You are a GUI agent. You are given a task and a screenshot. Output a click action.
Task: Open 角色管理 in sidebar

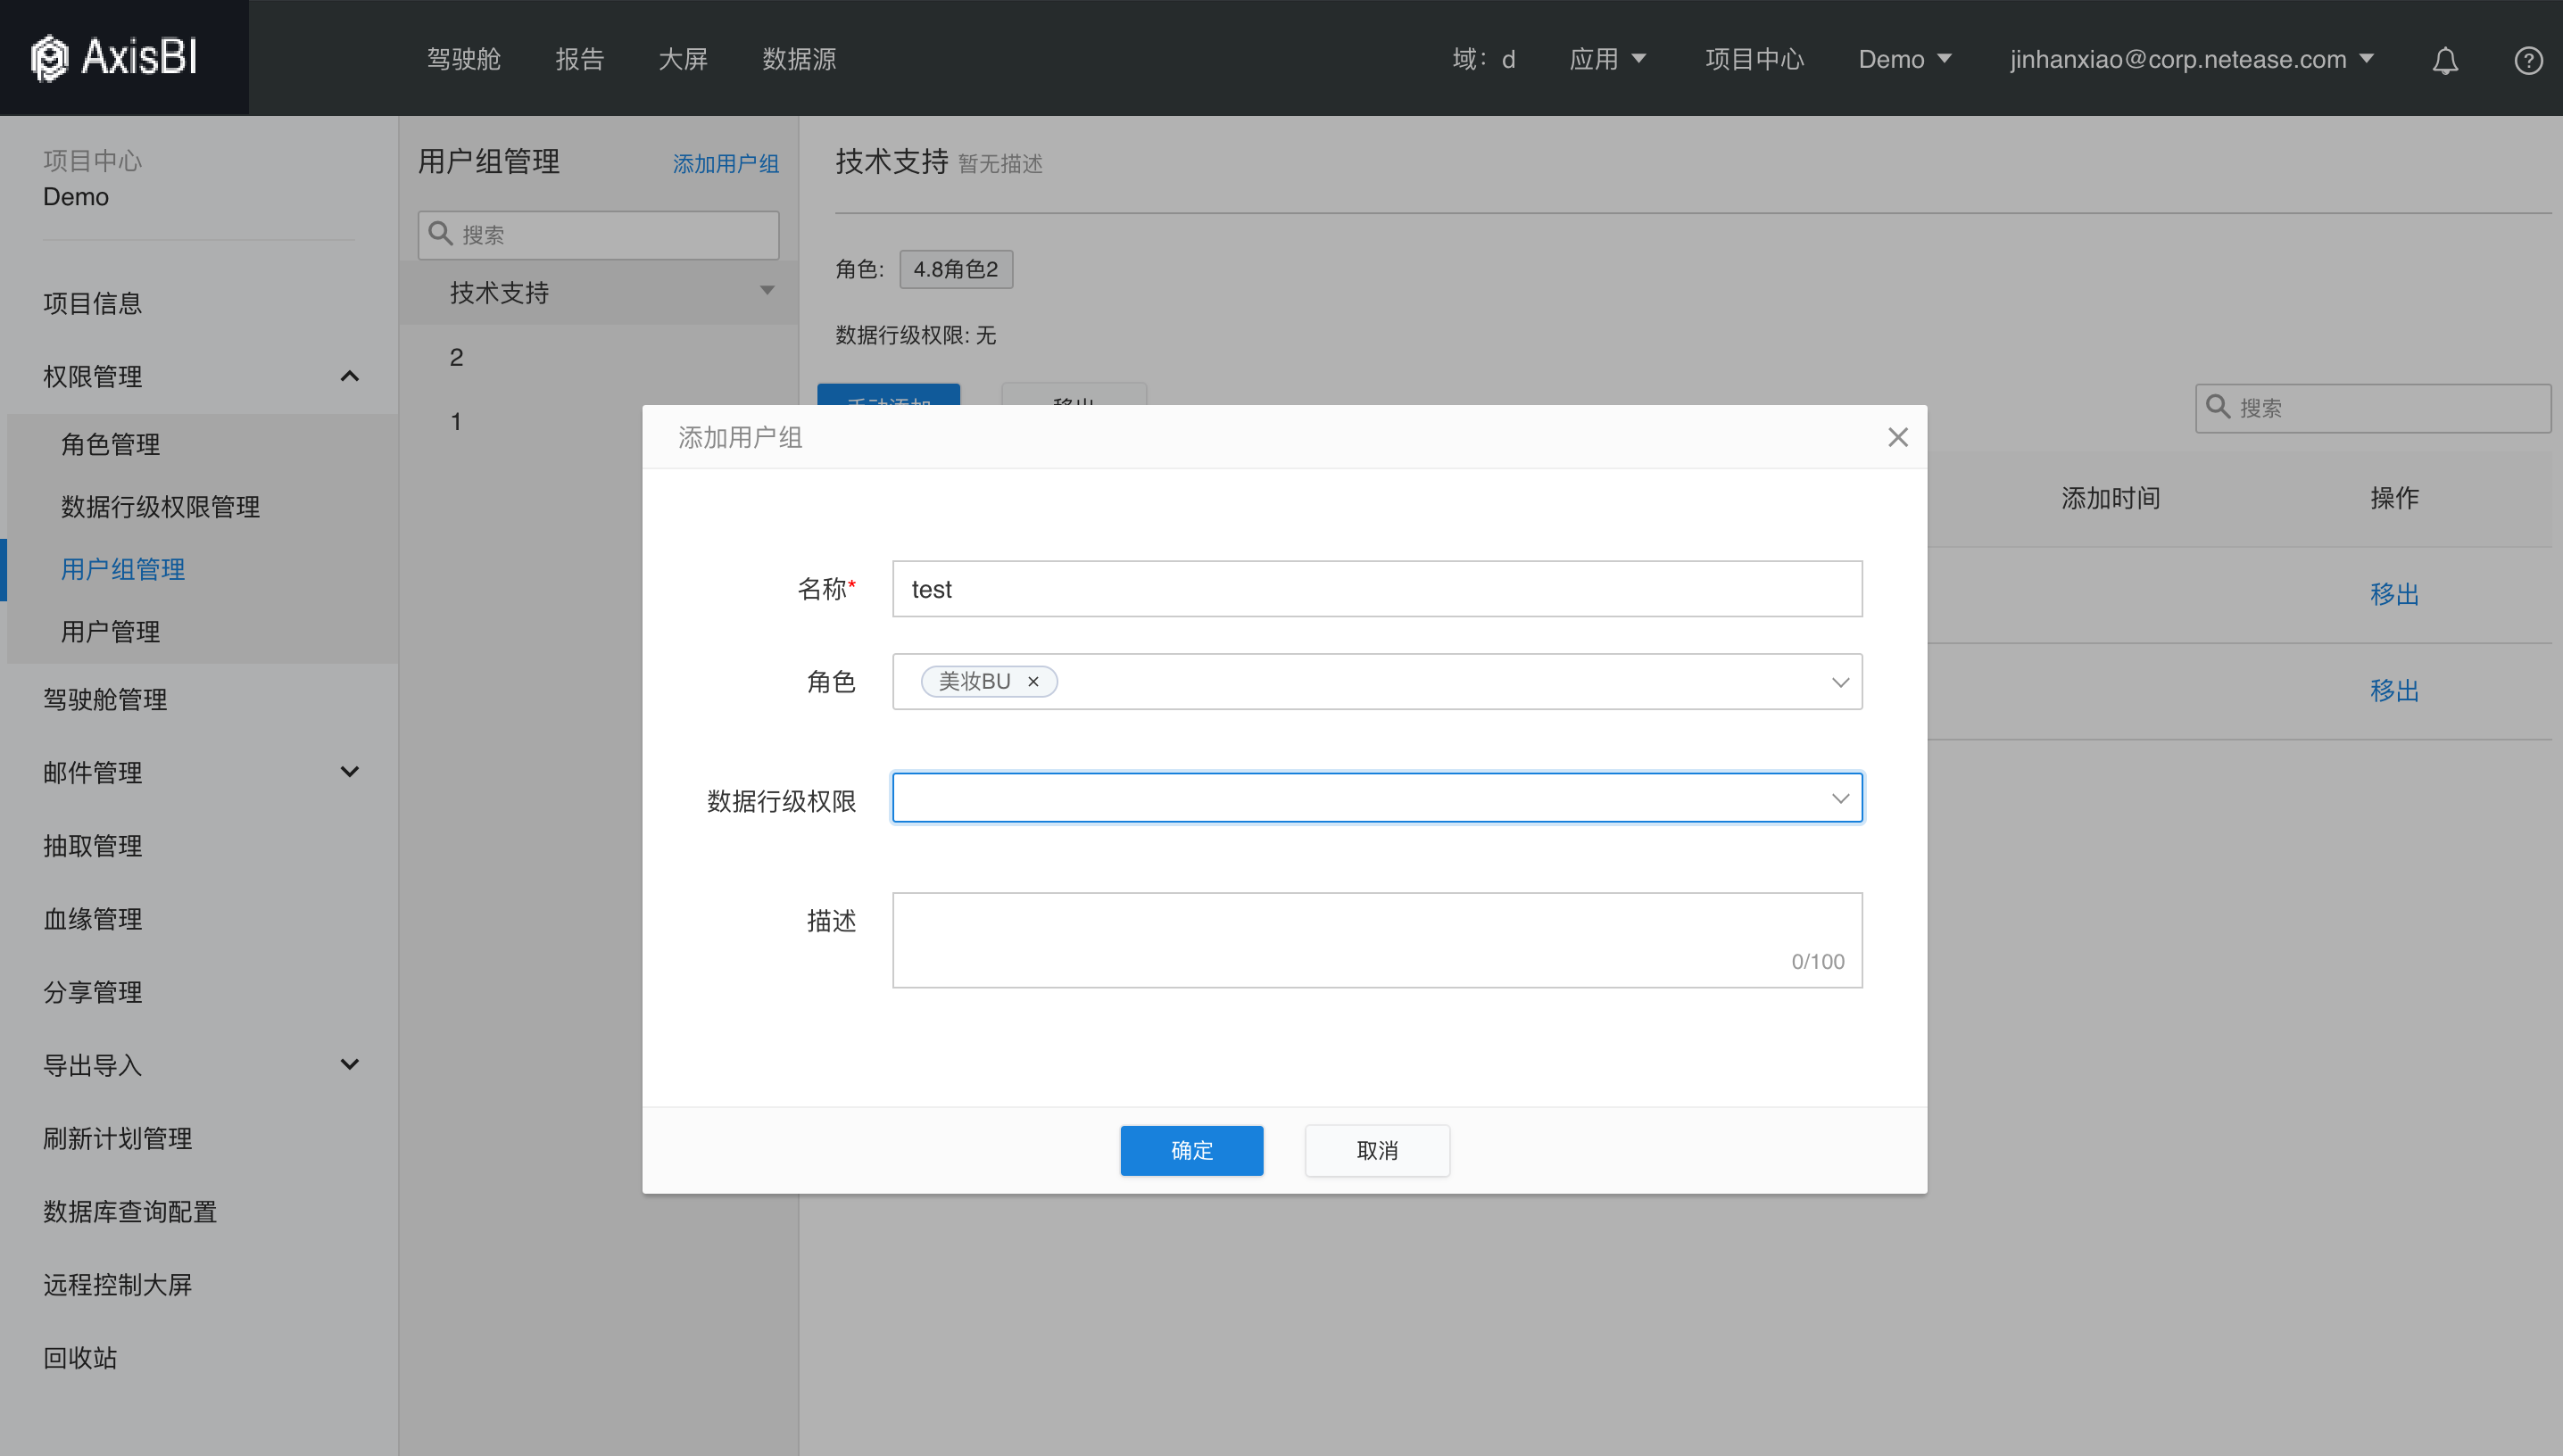click(x=110, y=444)
